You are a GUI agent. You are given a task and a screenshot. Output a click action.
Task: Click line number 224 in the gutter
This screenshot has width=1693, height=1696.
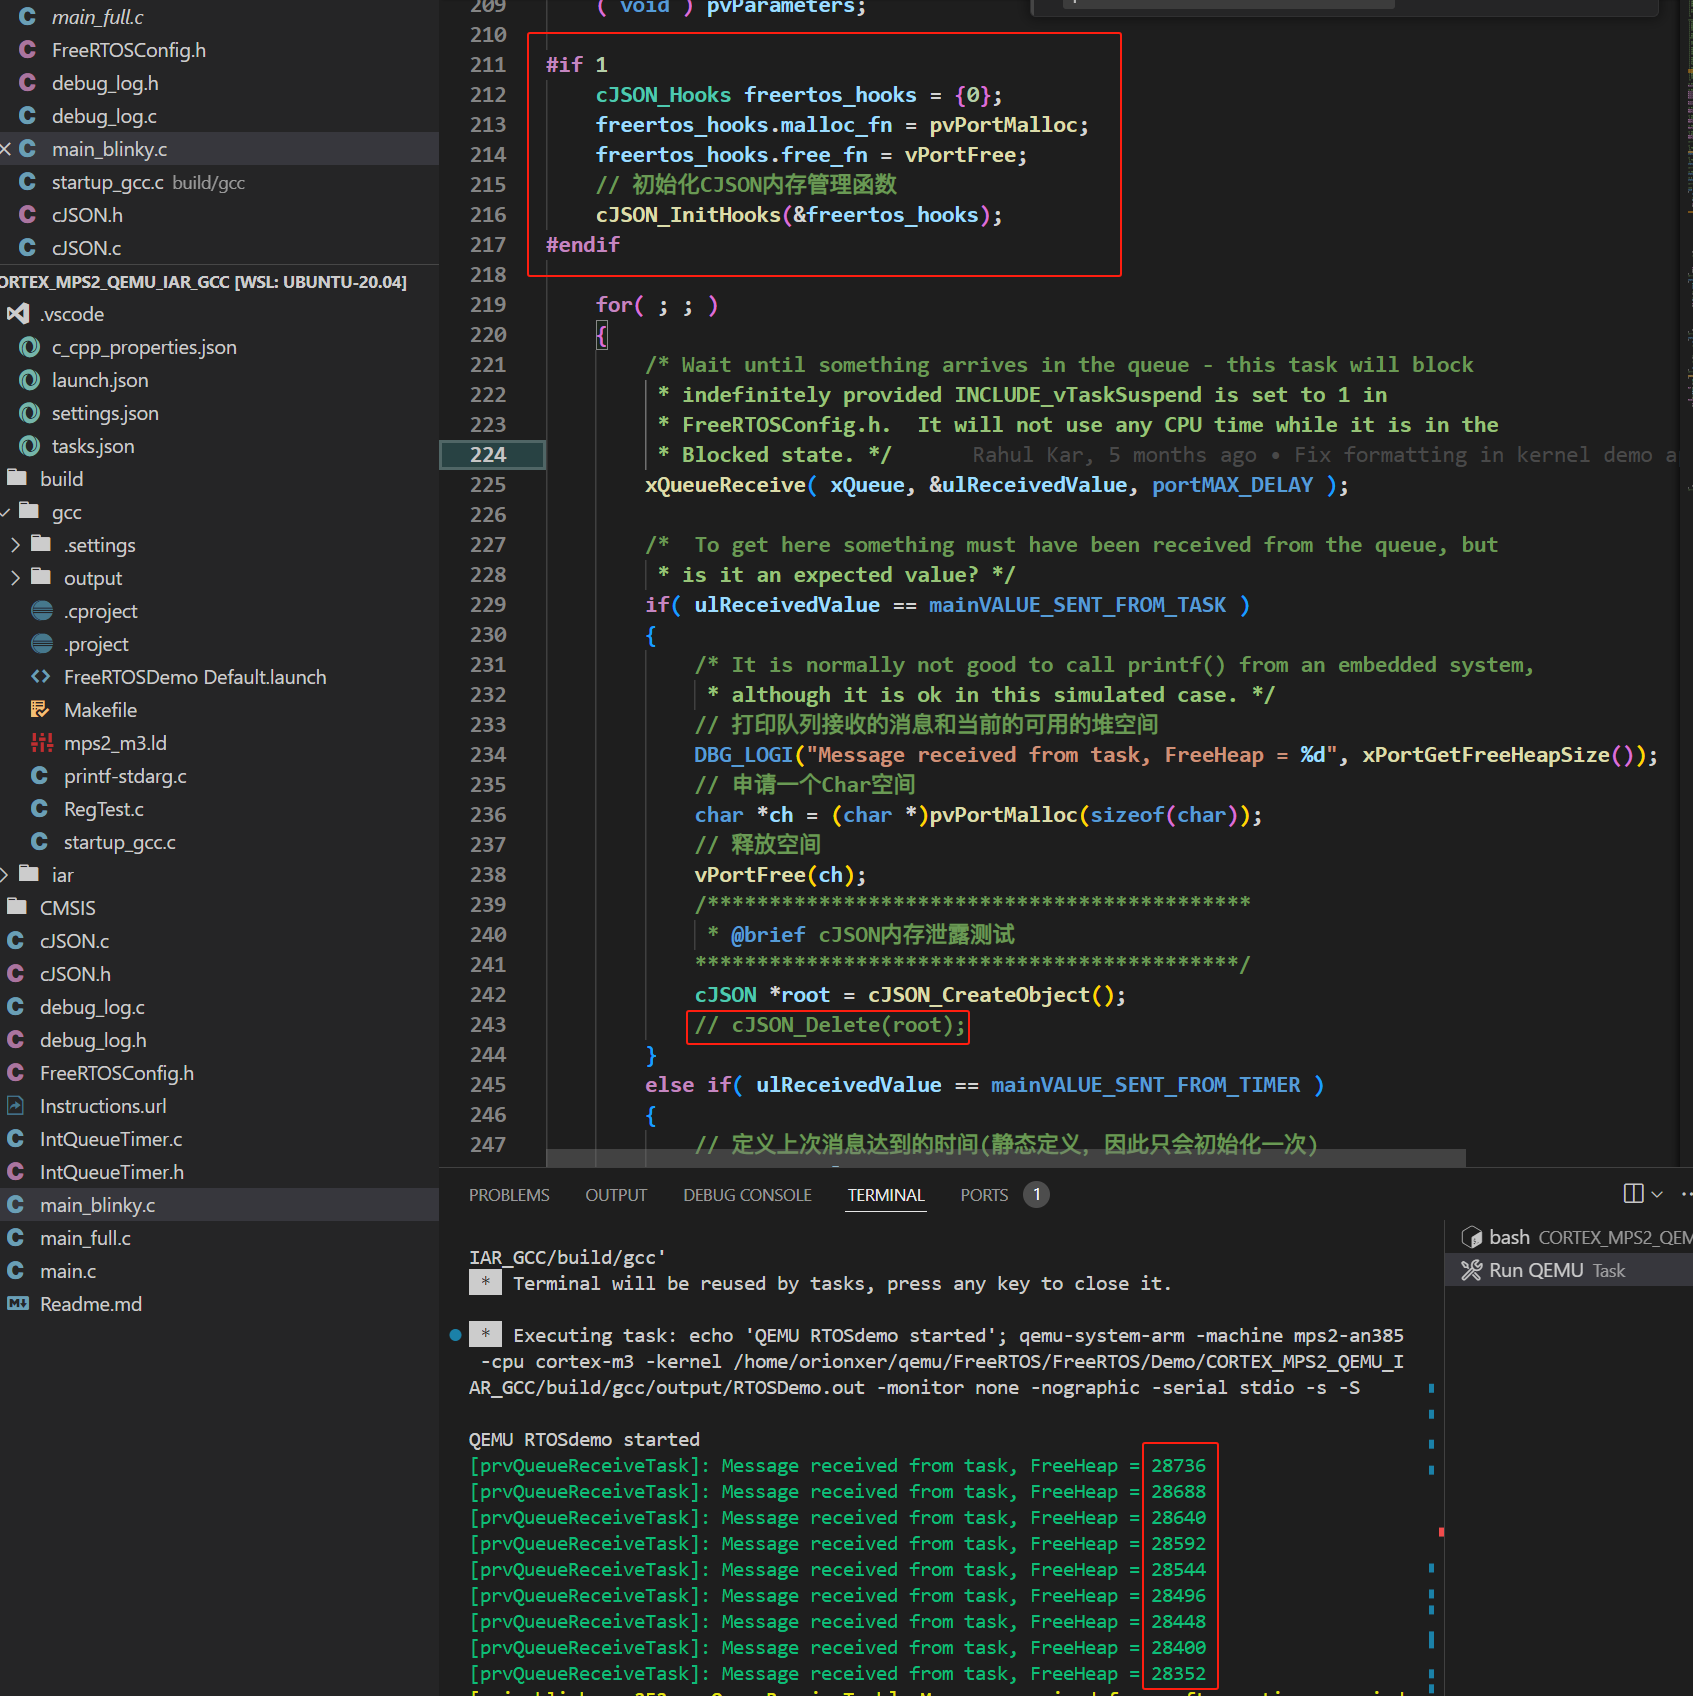pyautogui.click(x=488, y=455)
